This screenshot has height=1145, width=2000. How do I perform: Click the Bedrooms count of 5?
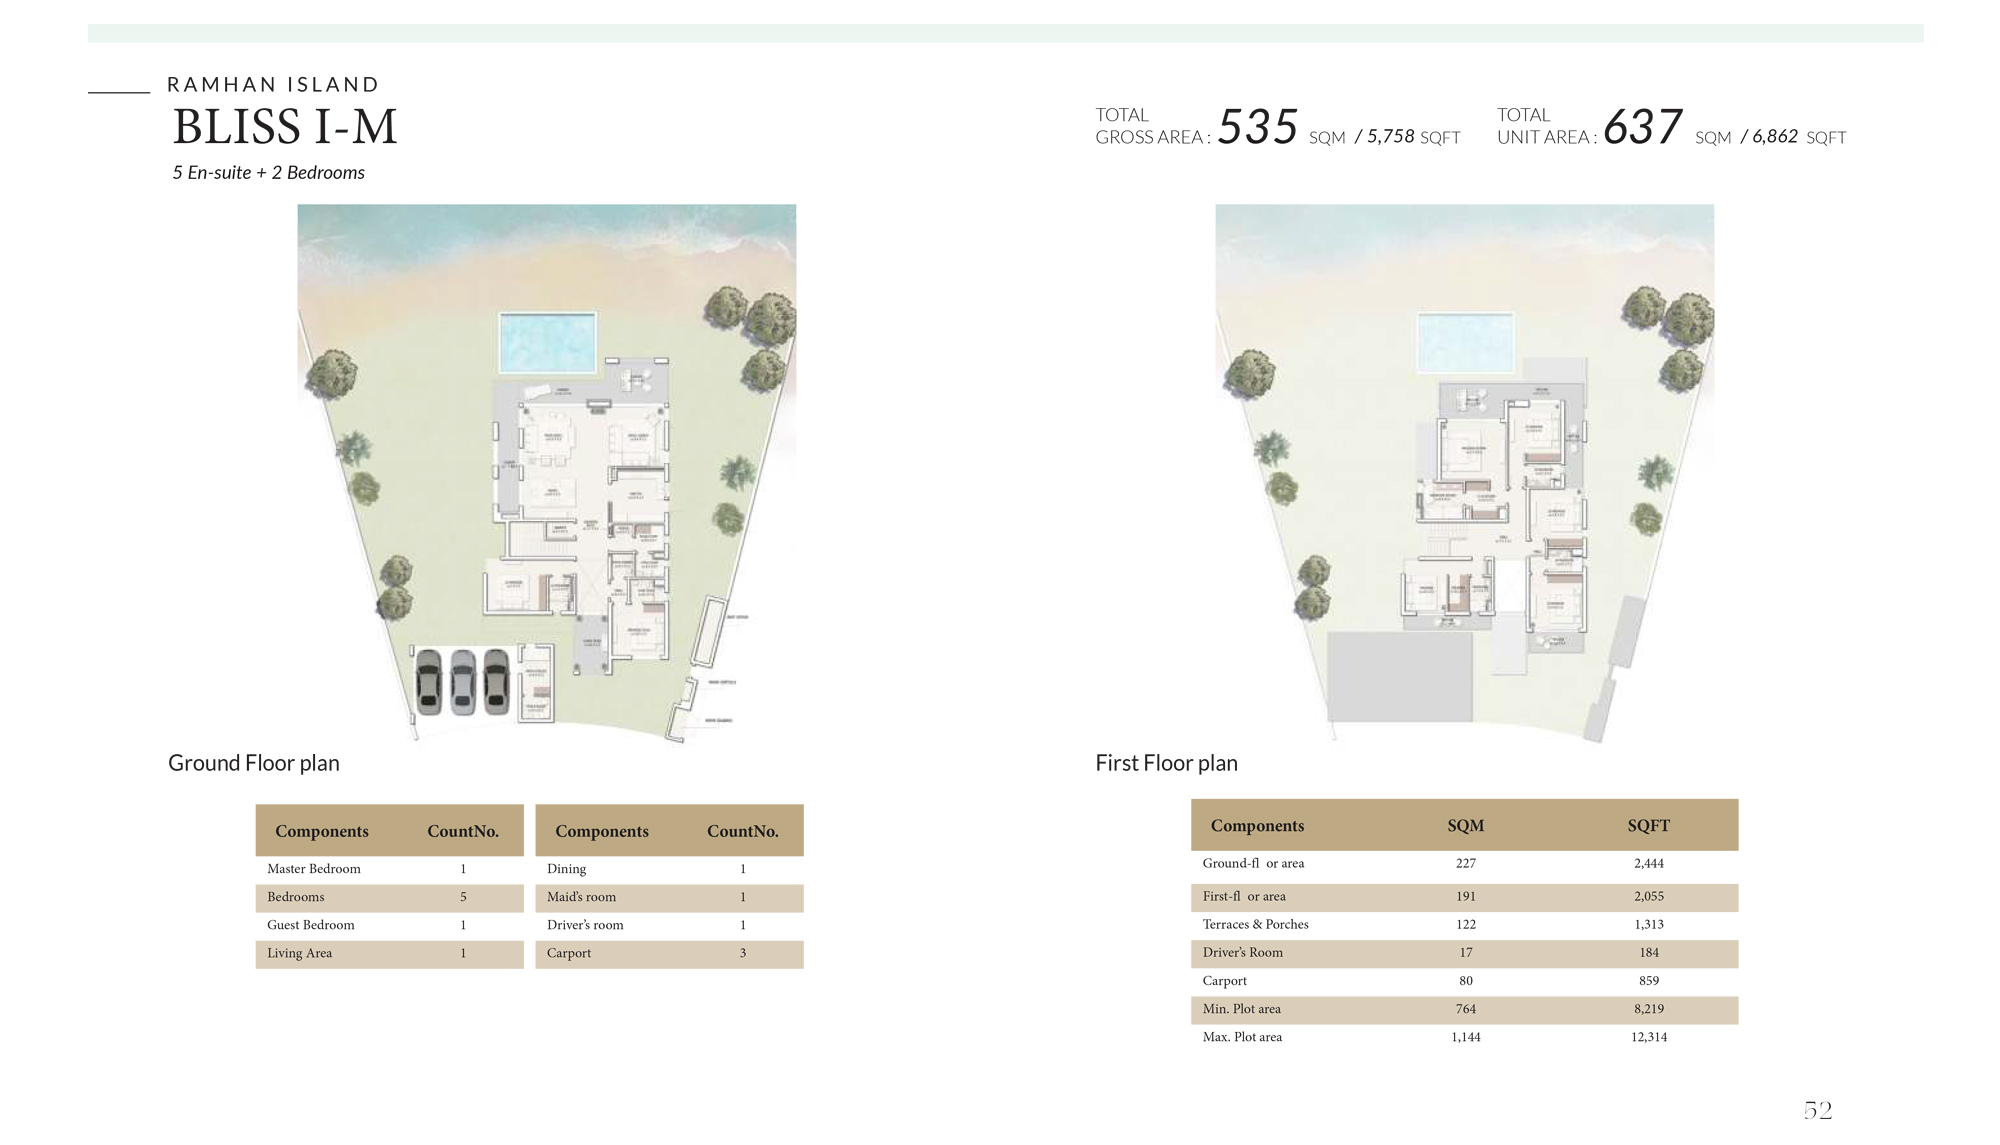coord(462,897)
